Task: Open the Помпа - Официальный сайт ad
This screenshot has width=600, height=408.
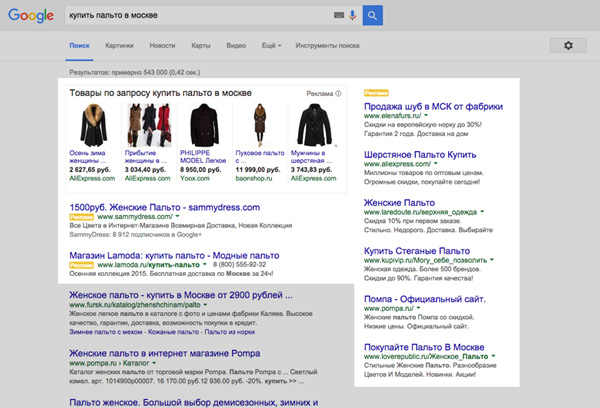Action: (425, 299)
